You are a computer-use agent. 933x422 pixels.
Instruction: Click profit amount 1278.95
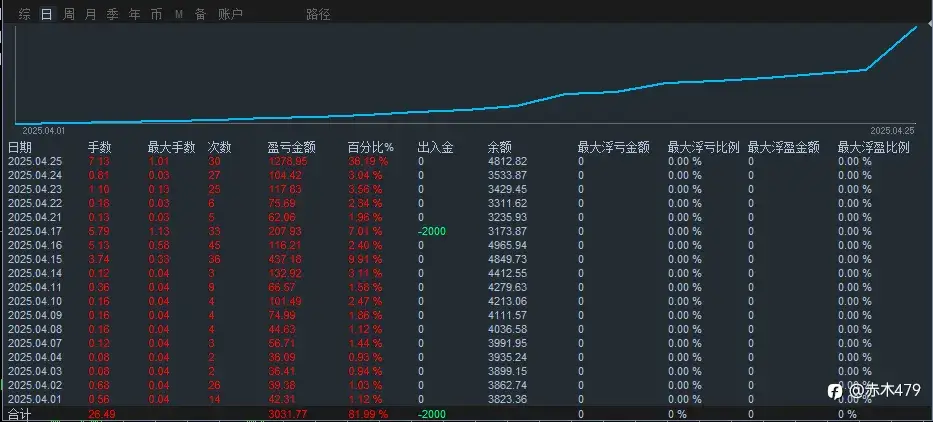[288, 161]
